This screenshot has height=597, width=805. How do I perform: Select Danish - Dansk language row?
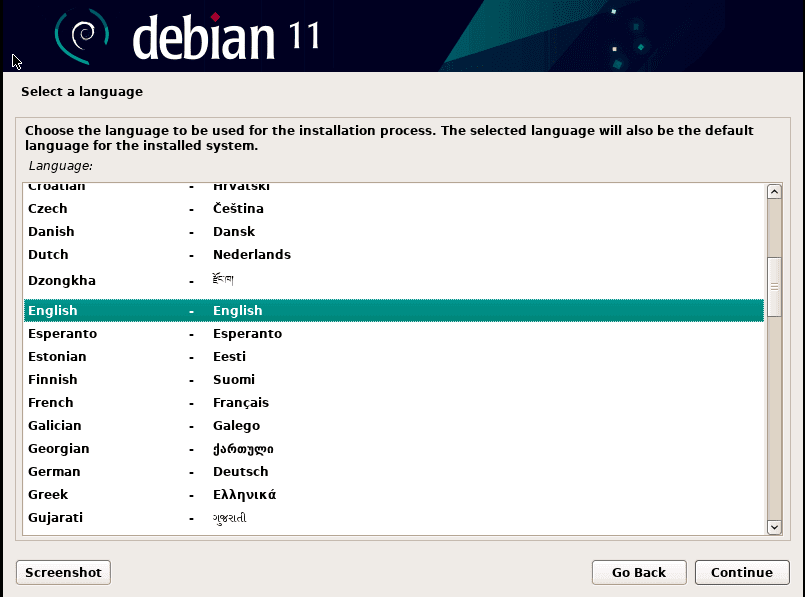pyautogui.click(x=394, y=232)
